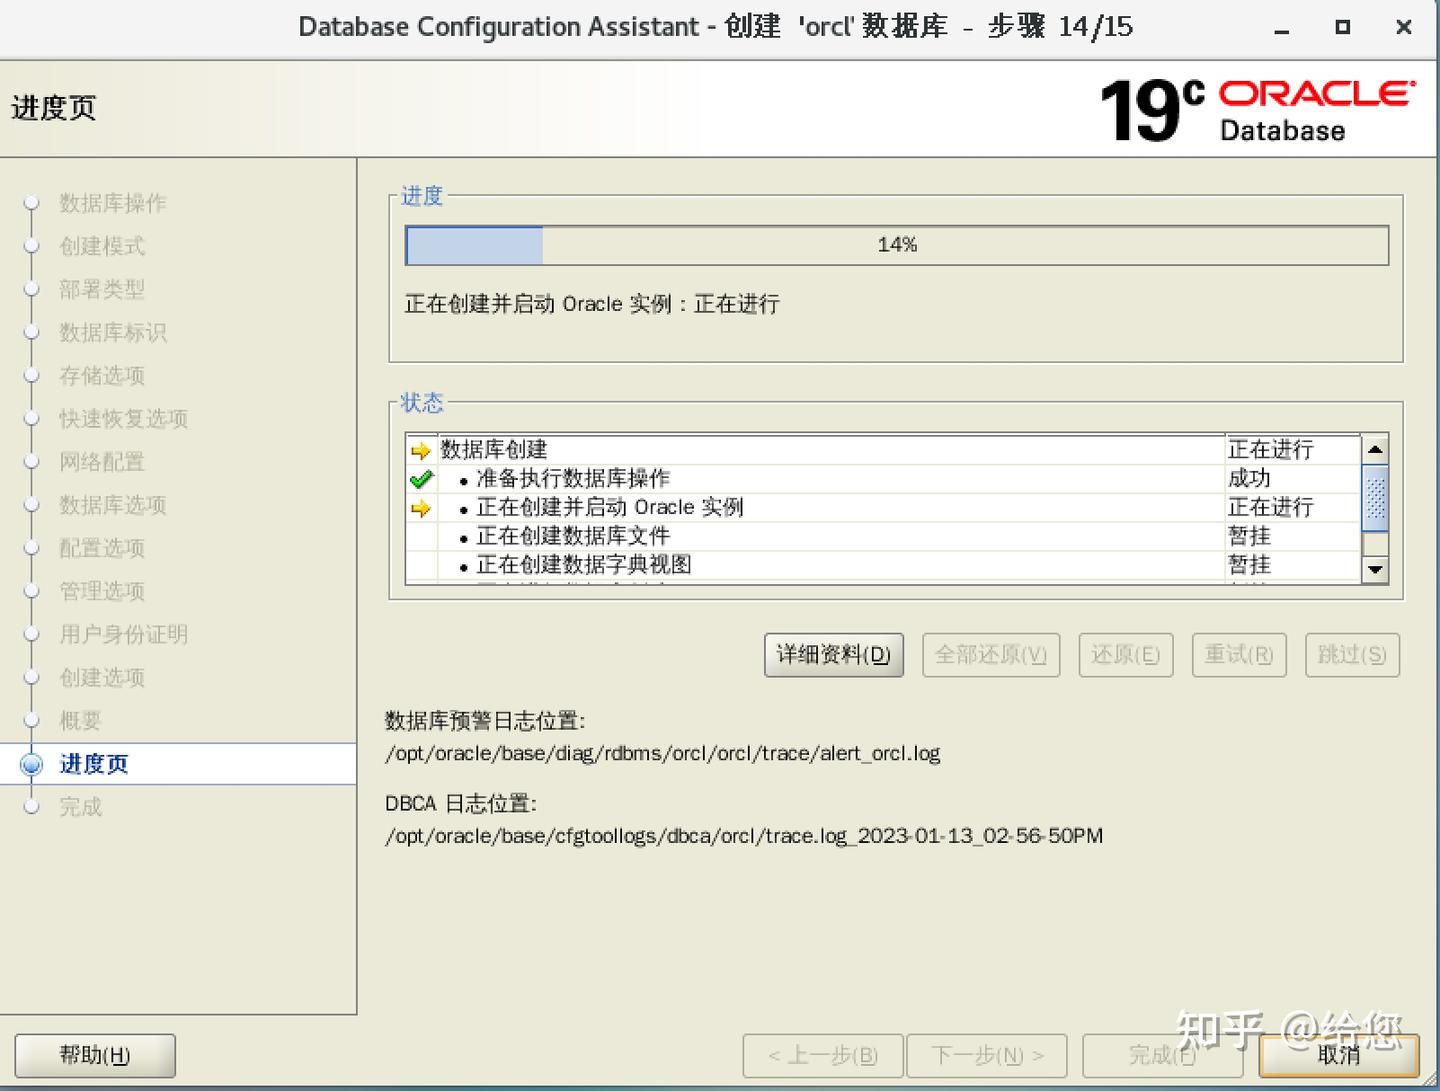
Task: Click the 全部还原(V) button
Action: [x=990, y=655]
